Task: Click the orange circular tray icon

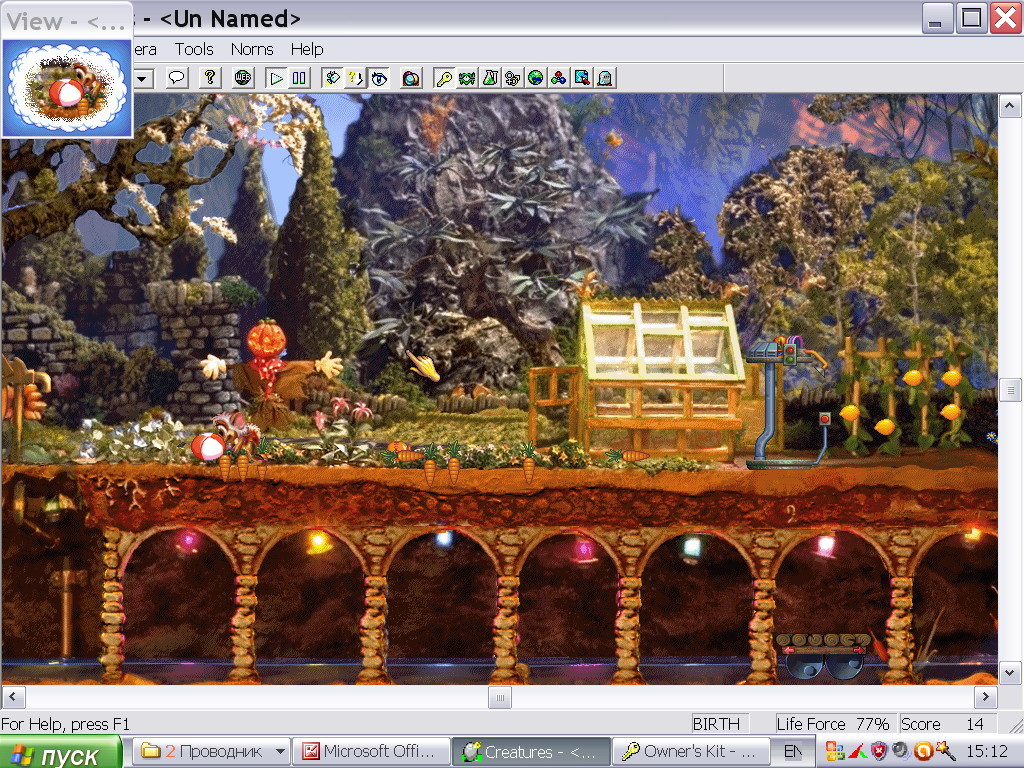Action: (x=923, y=752)
